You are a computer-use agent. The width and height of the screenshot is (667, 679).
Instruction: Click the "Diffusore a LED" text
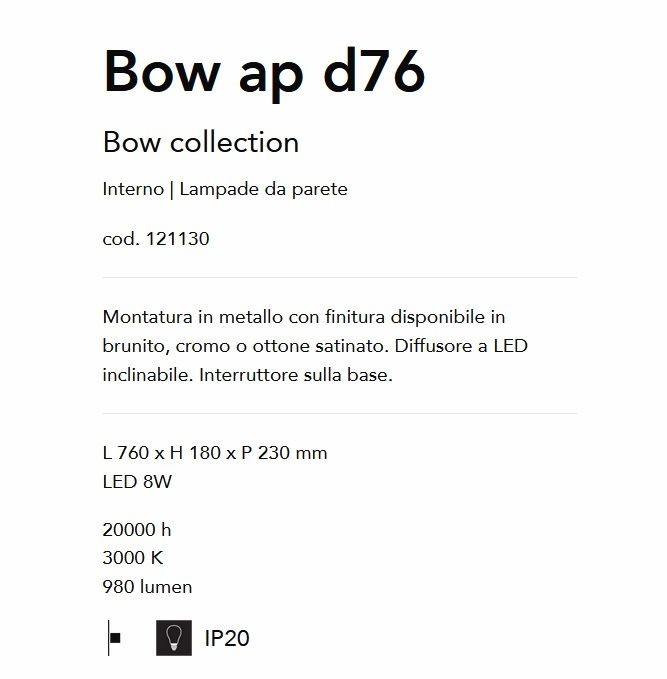pyautogui.click(x=461, y=346)
